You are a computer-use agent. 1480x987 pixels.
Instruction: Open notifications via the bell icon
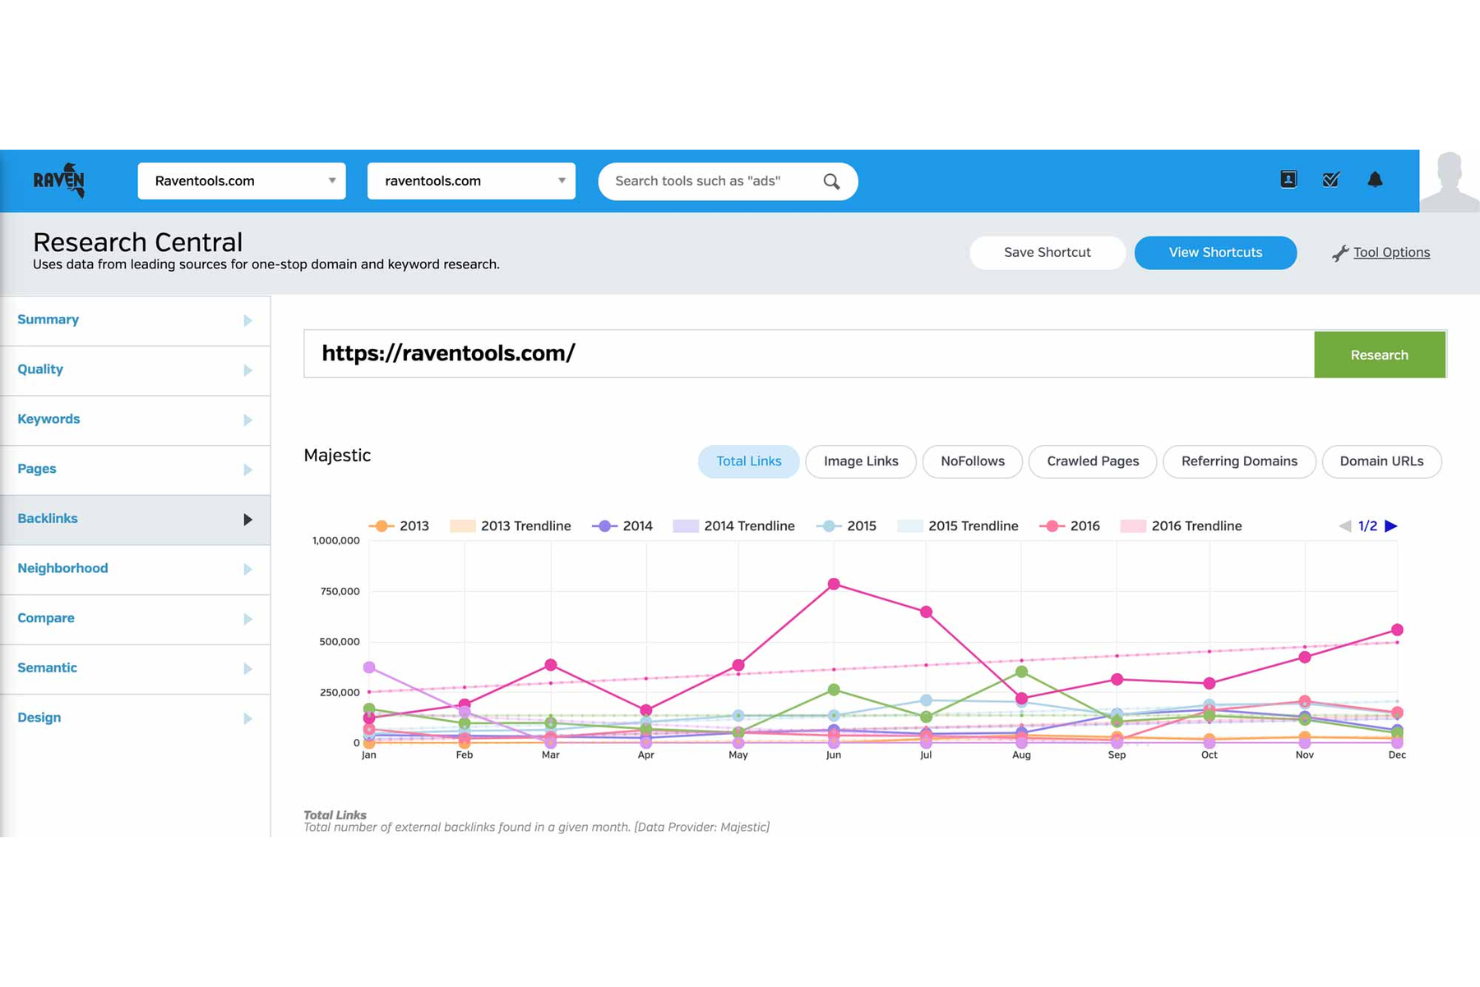pyautogui.click(x=1375, y=179)
